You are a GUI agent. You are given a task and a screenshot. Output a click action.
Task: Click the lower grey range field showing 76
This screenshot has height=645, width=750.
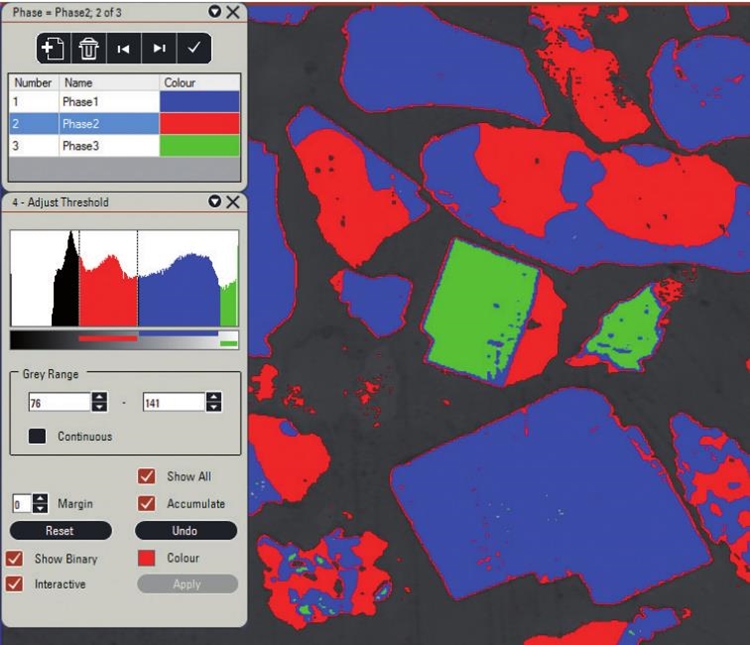tap(58, 402)
